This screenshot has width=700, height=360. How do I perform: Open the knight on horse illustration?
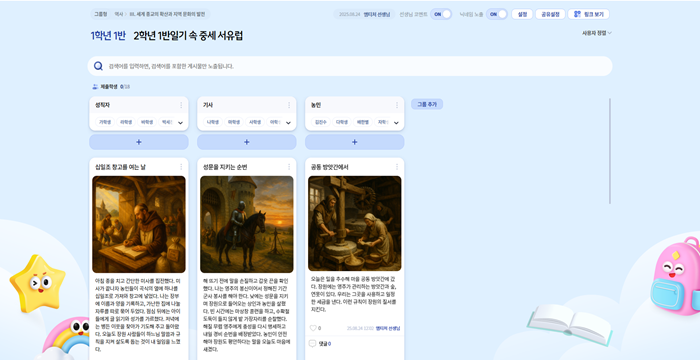click(247, 224)
